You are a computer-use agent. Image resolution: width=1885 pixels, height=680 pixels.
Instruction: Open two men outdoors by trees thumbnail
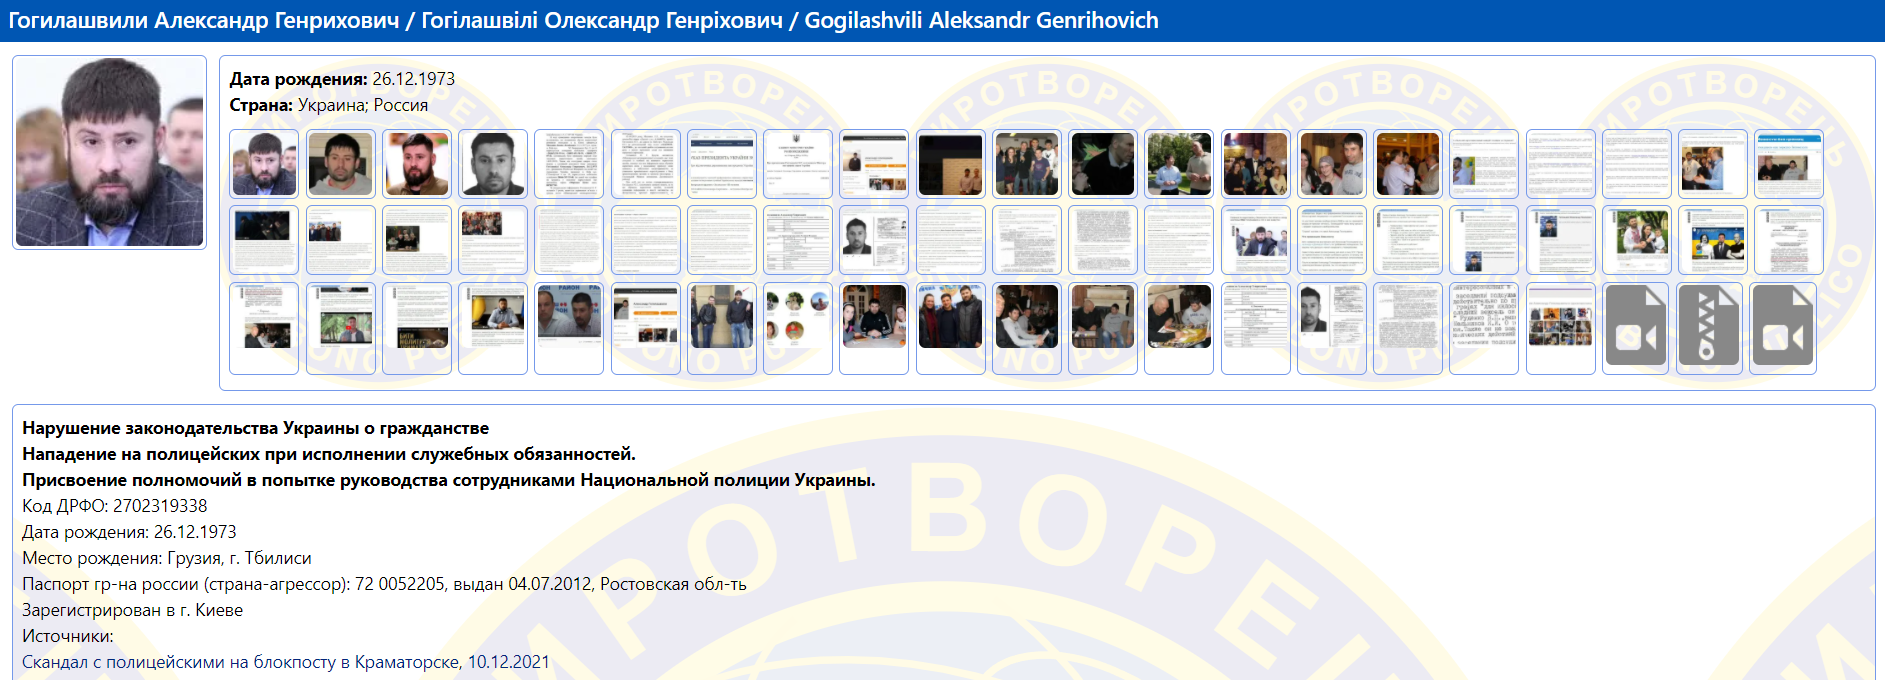click(1179, 164)
